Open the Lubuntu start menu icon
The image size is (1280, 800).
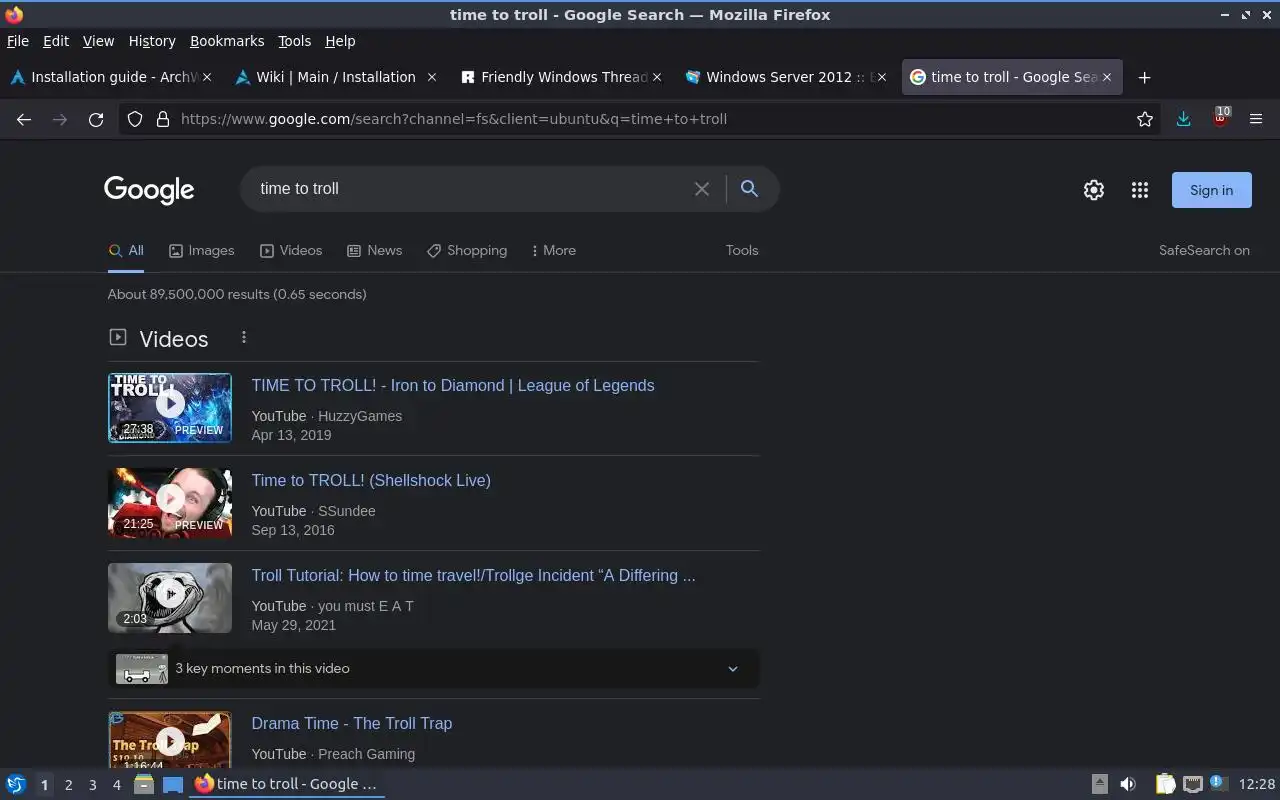(x=16, y=784)
